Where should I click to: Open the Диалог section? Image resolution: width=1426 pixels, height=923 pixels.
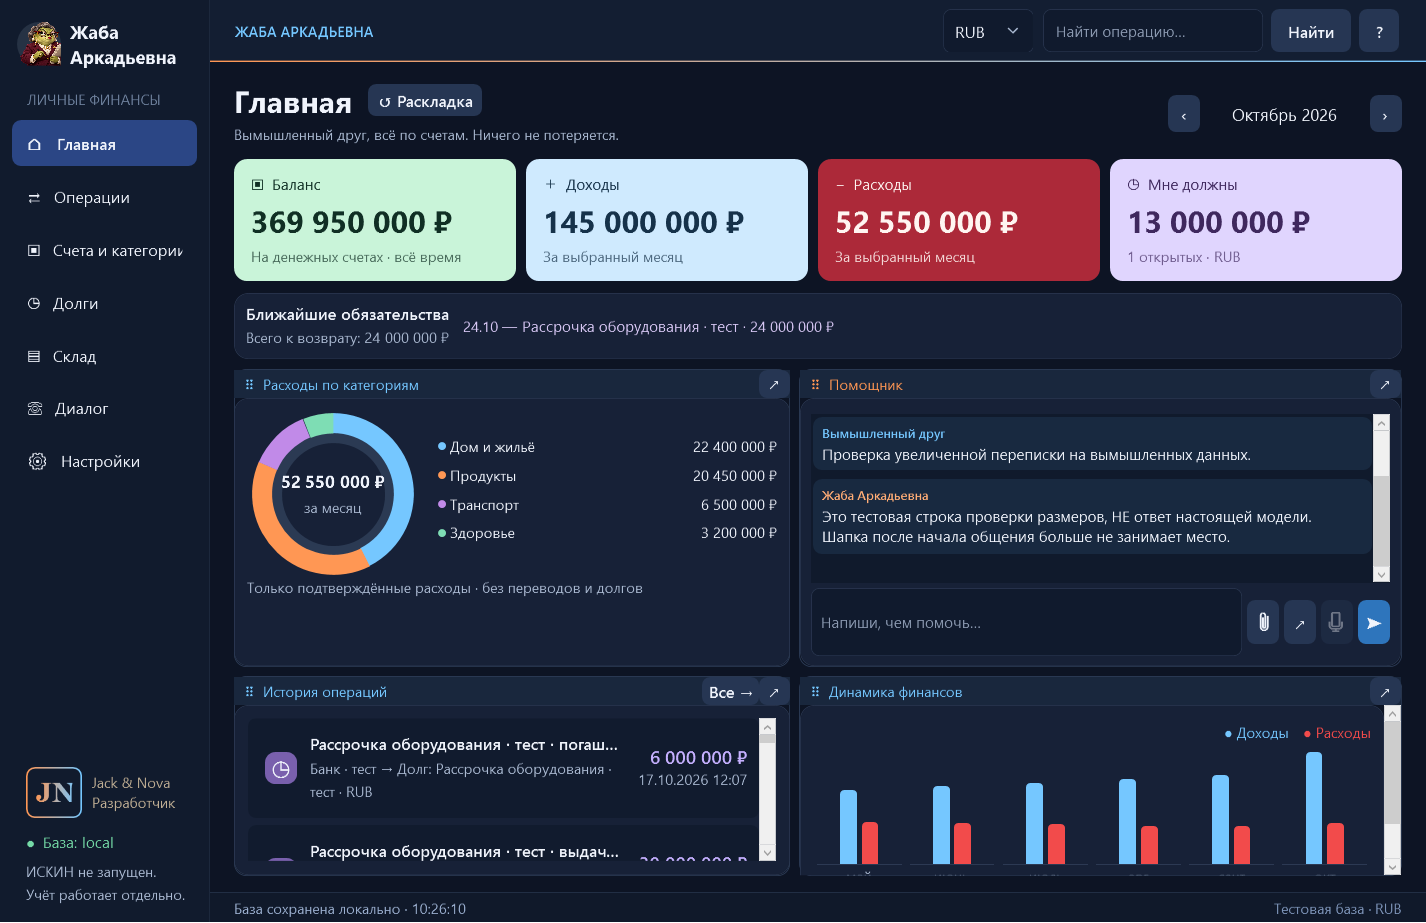pyautogui.click(x=104, y=408)
